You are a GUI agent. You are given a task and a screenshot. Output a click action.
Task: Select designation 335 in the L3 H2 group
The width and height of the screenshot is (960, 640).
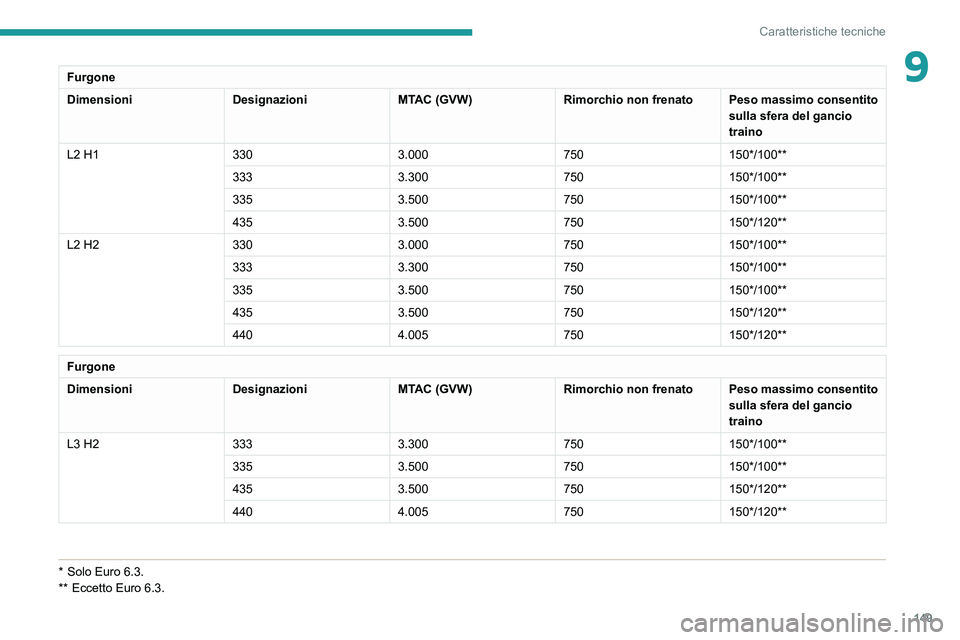pos(242,466)
